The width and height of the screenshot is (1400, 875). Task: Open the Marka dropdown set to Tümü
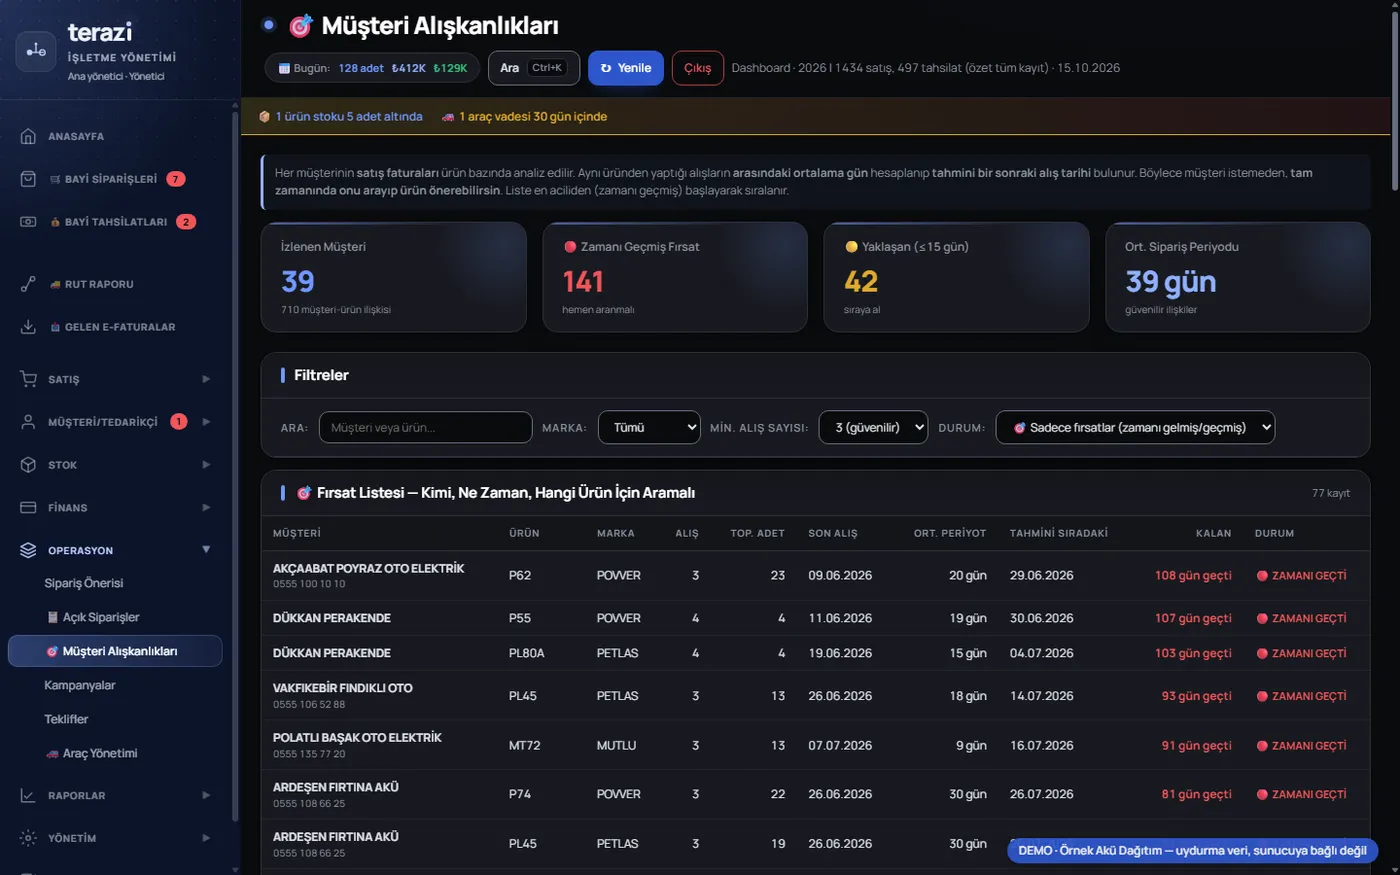tap(649, 427)
